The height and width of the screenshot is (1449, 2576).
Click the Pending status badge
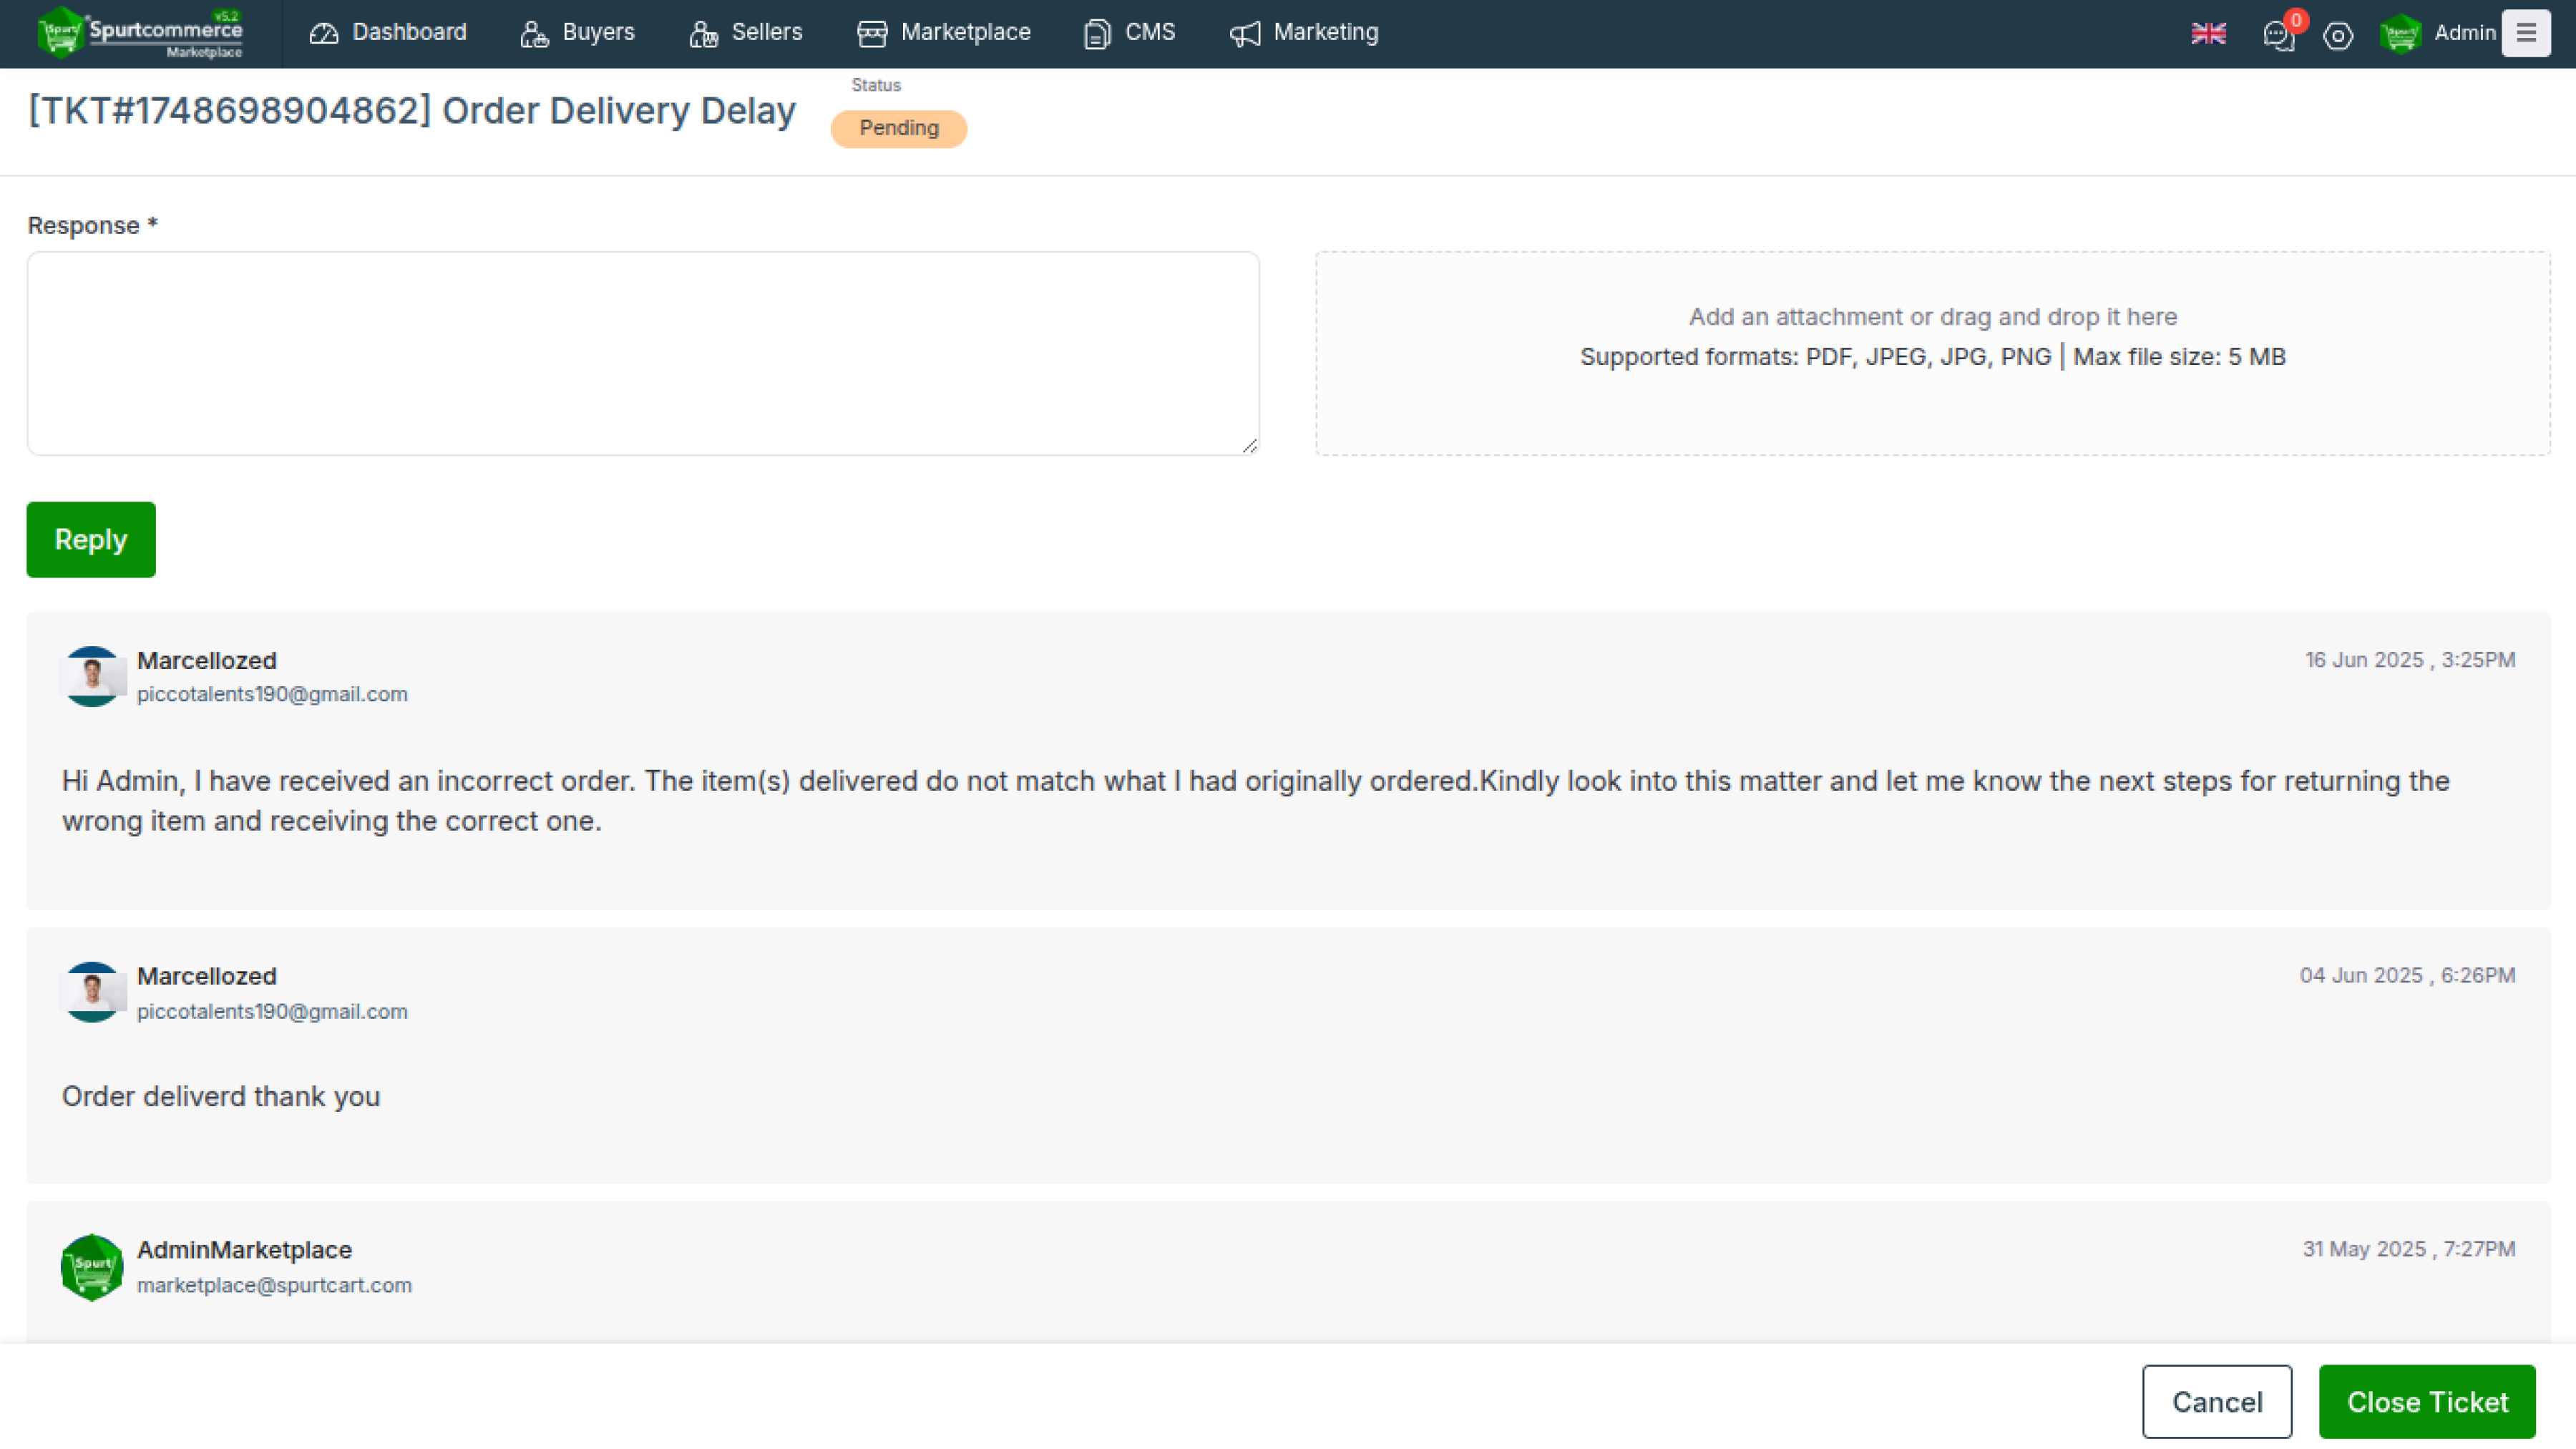[898, 128]
